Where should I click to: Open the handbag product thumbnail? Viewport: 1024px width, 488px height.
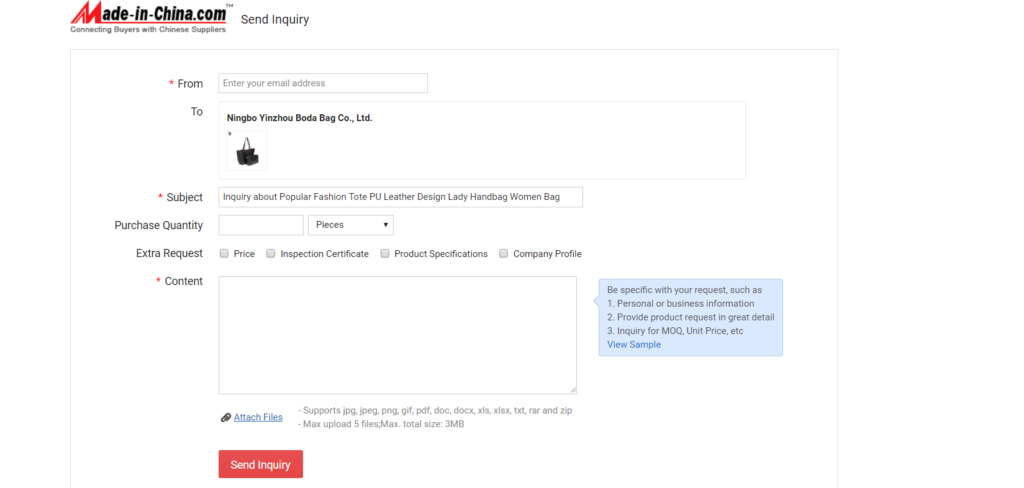click(x=247, y=150)
